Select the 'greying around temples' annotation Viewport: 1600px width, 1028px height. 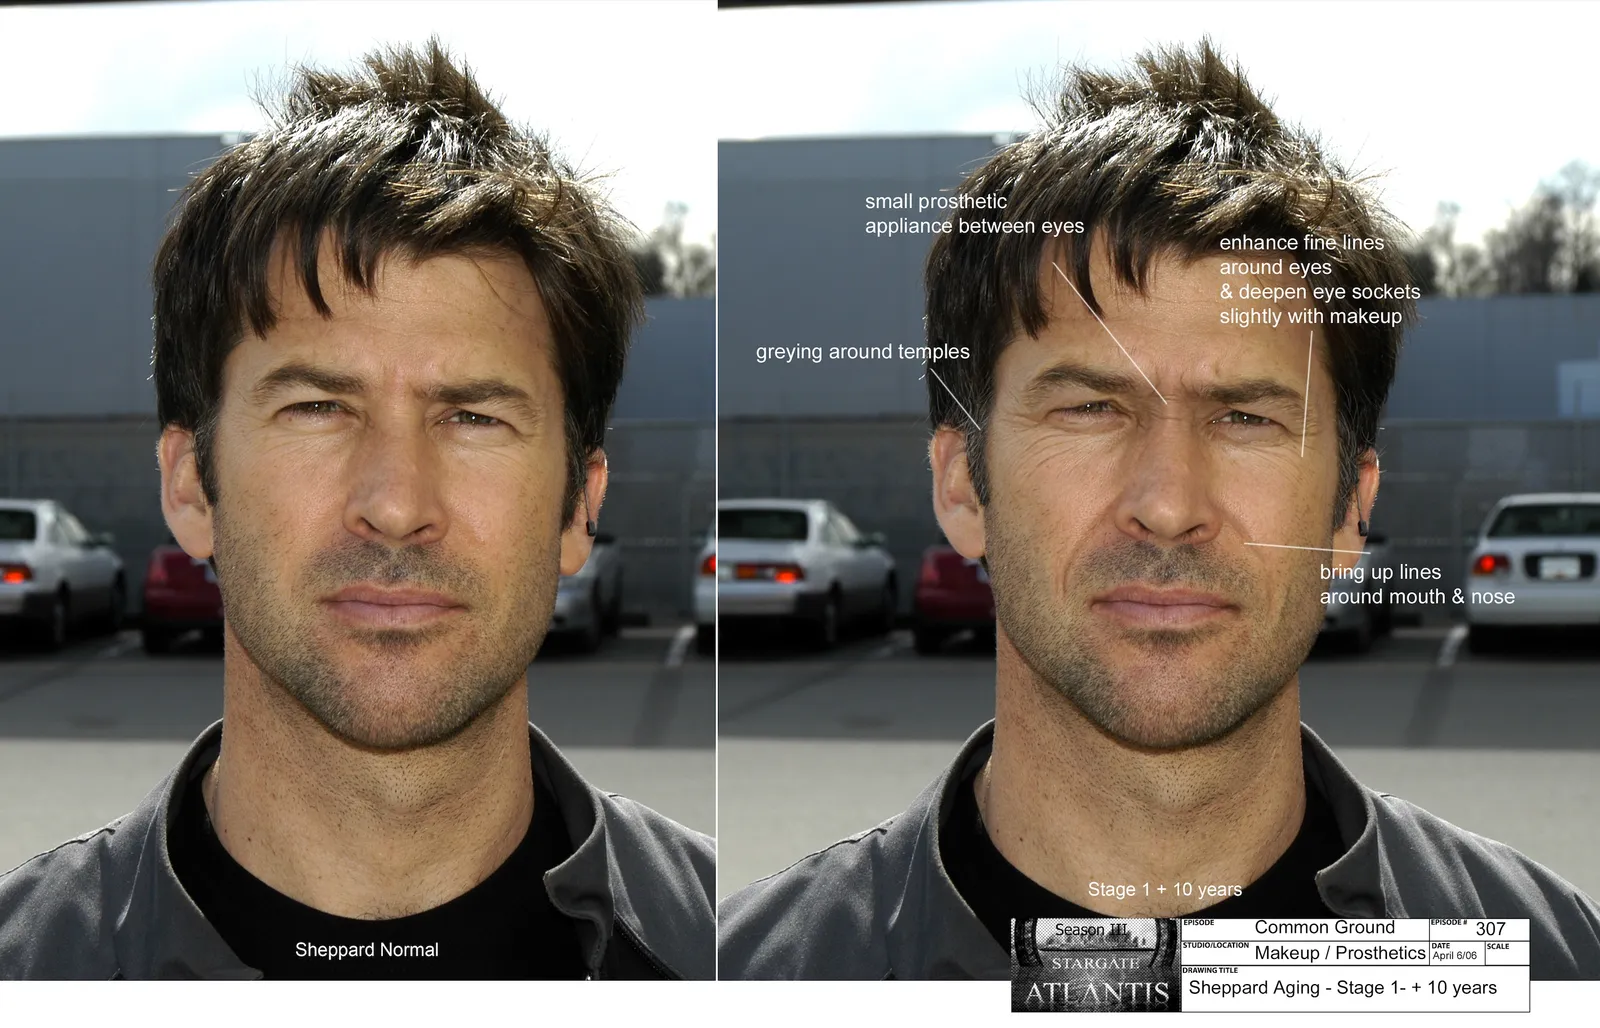pyautogui.click(x=862, y=352)
